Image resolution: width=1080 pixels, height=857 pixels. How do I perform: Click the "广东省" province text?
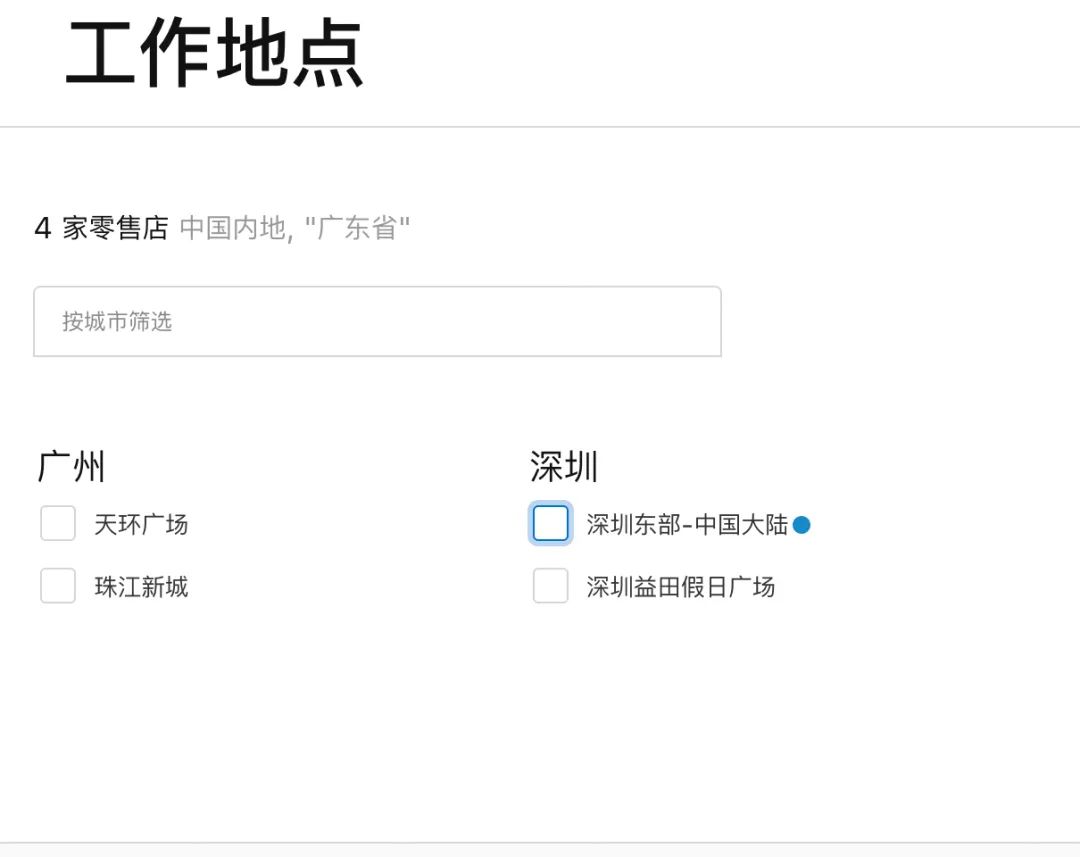[357, 228]
